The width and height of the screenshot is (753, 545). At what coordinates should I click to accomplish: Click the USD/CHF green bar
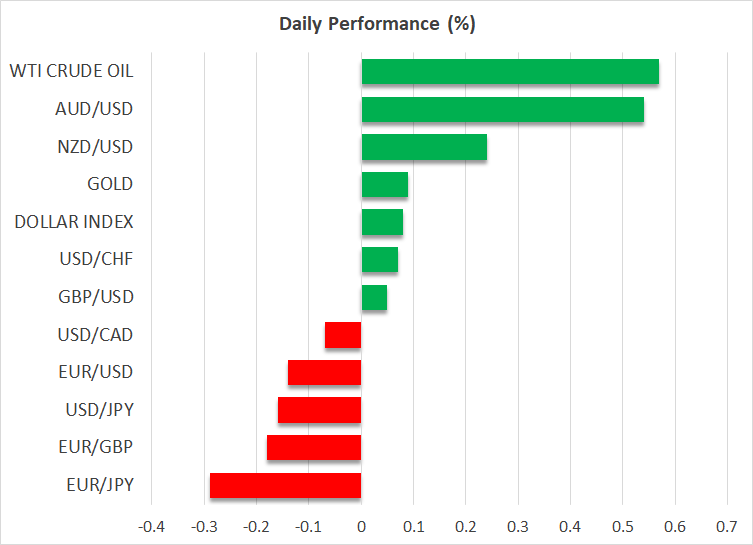pyautogui.click(x=379, y=260)
